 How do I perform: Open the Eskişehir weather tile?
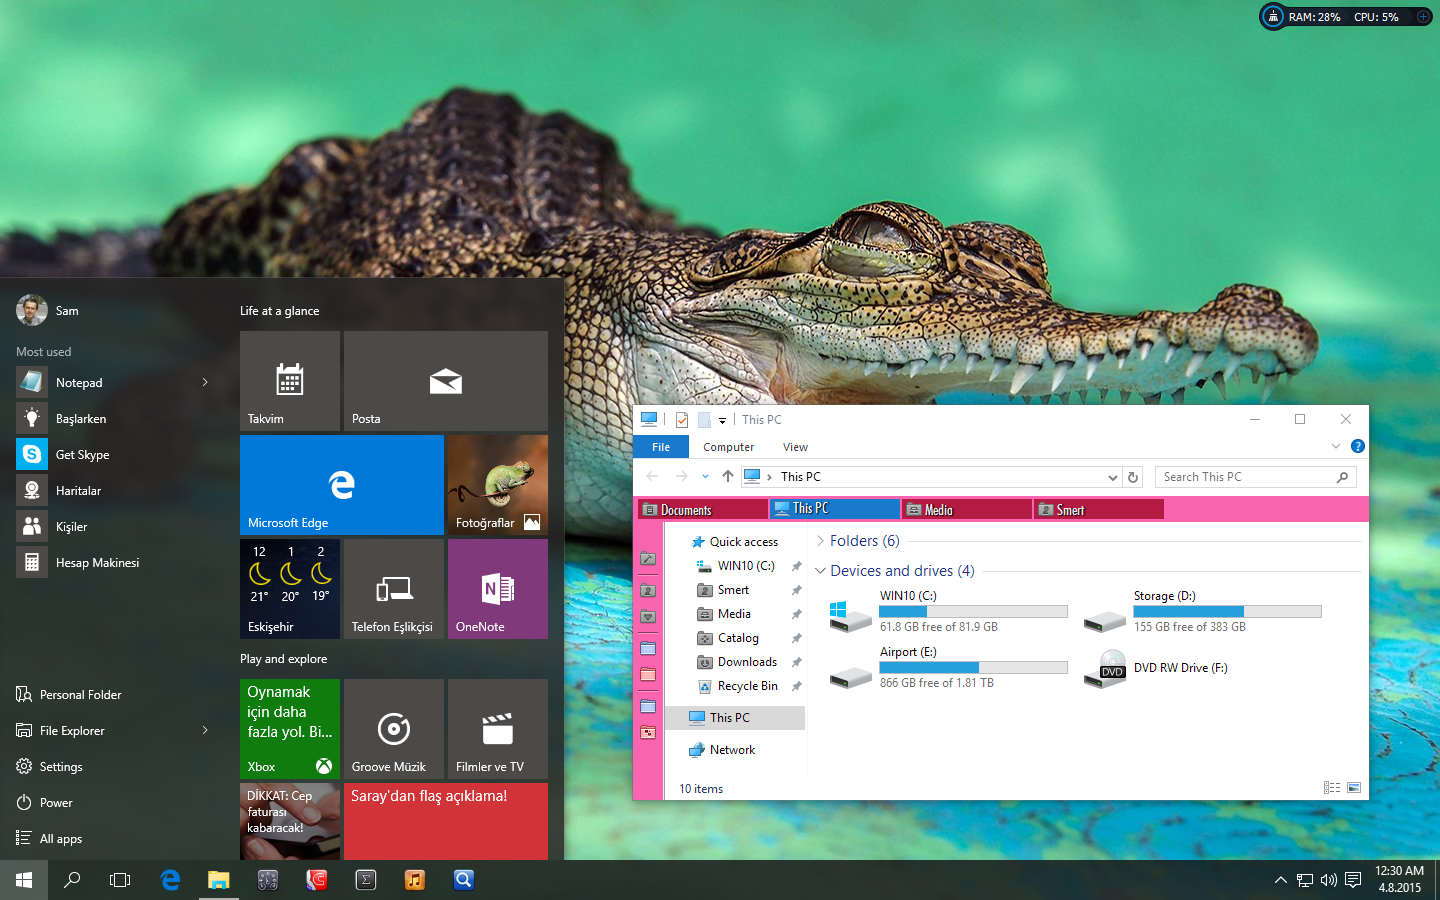290,589
